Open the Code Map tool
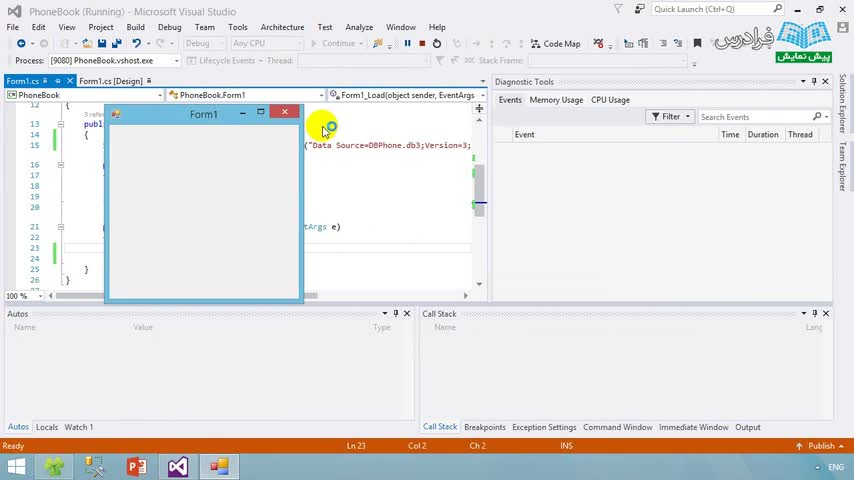Screen dimensions: 854x480 pyautogui.click(x=556, y=44)
